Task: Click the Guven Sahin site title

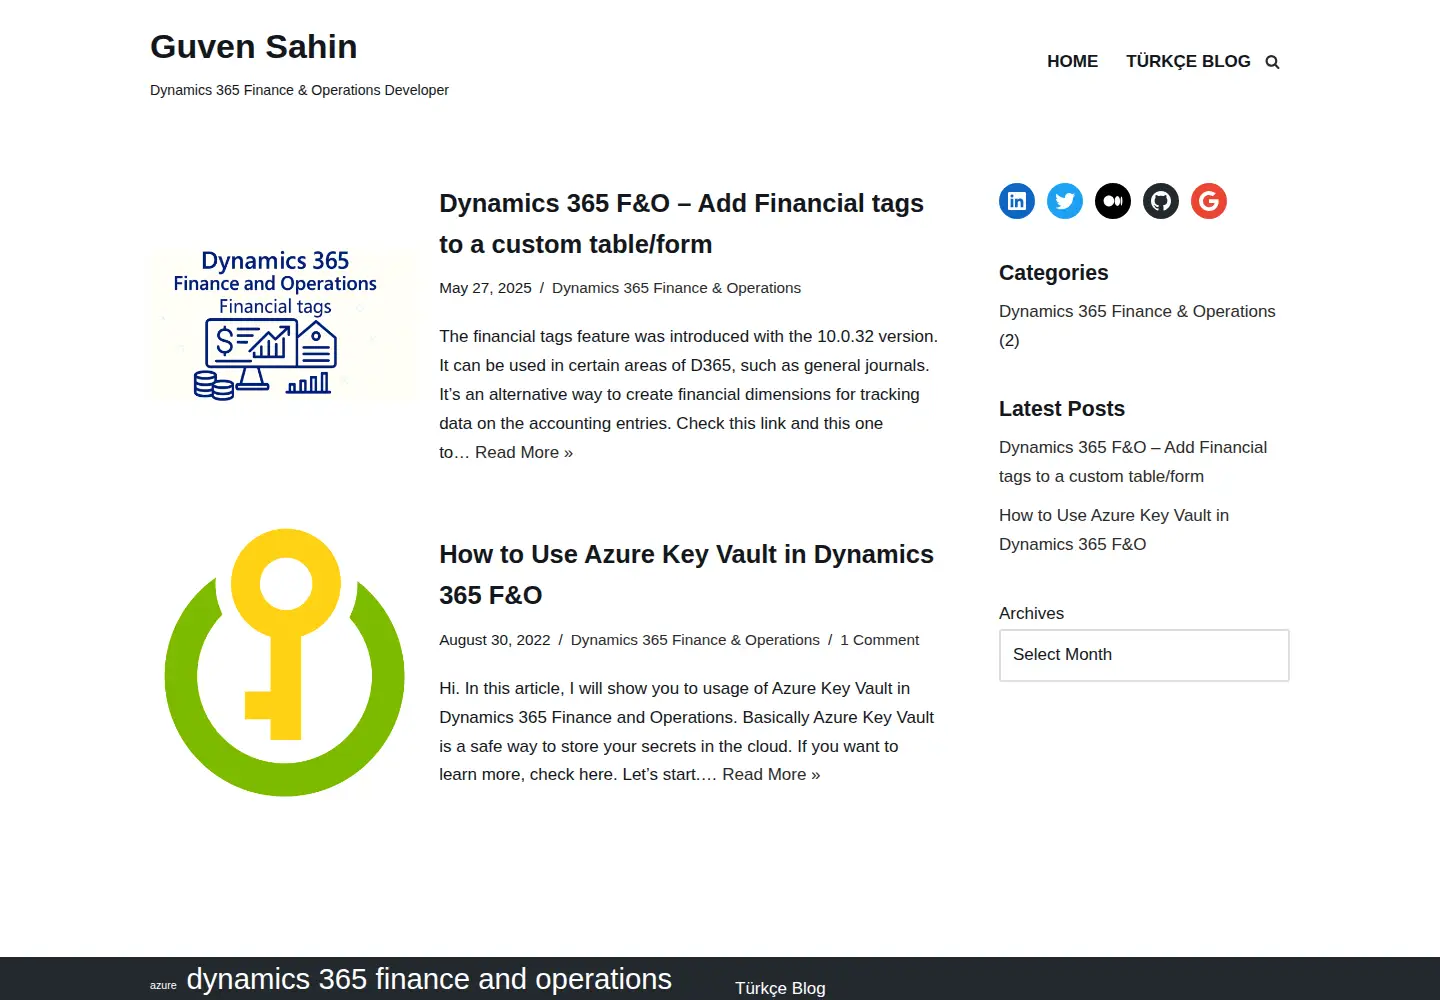Action: pyautogui.click(x=254, y=47)
